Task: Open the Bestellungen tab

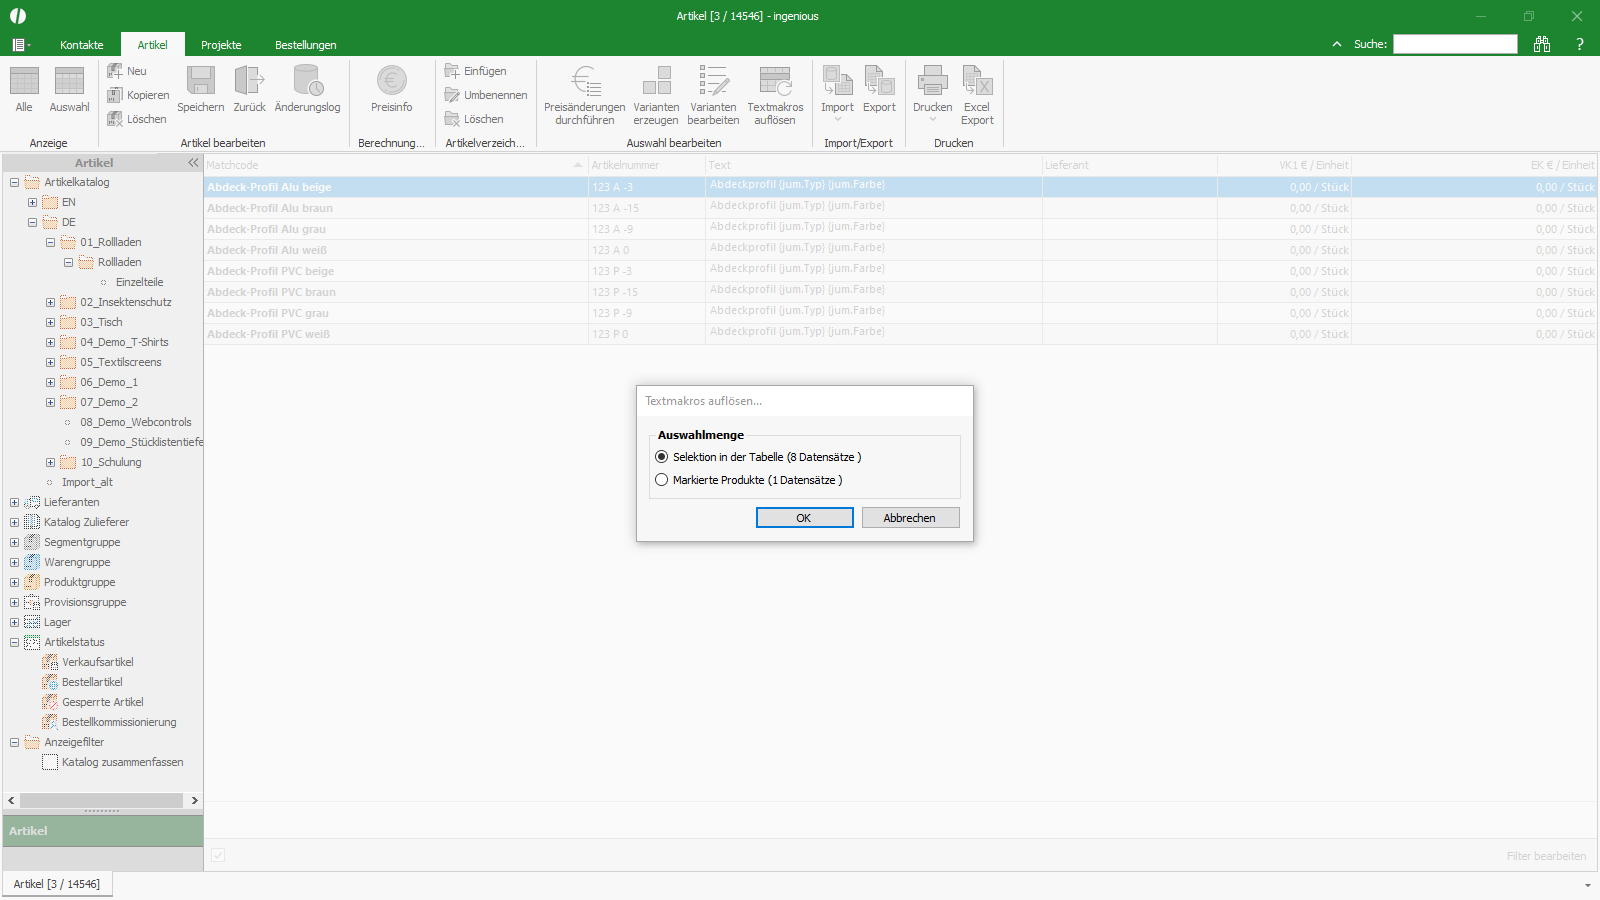Action: (x=306, y=45)
